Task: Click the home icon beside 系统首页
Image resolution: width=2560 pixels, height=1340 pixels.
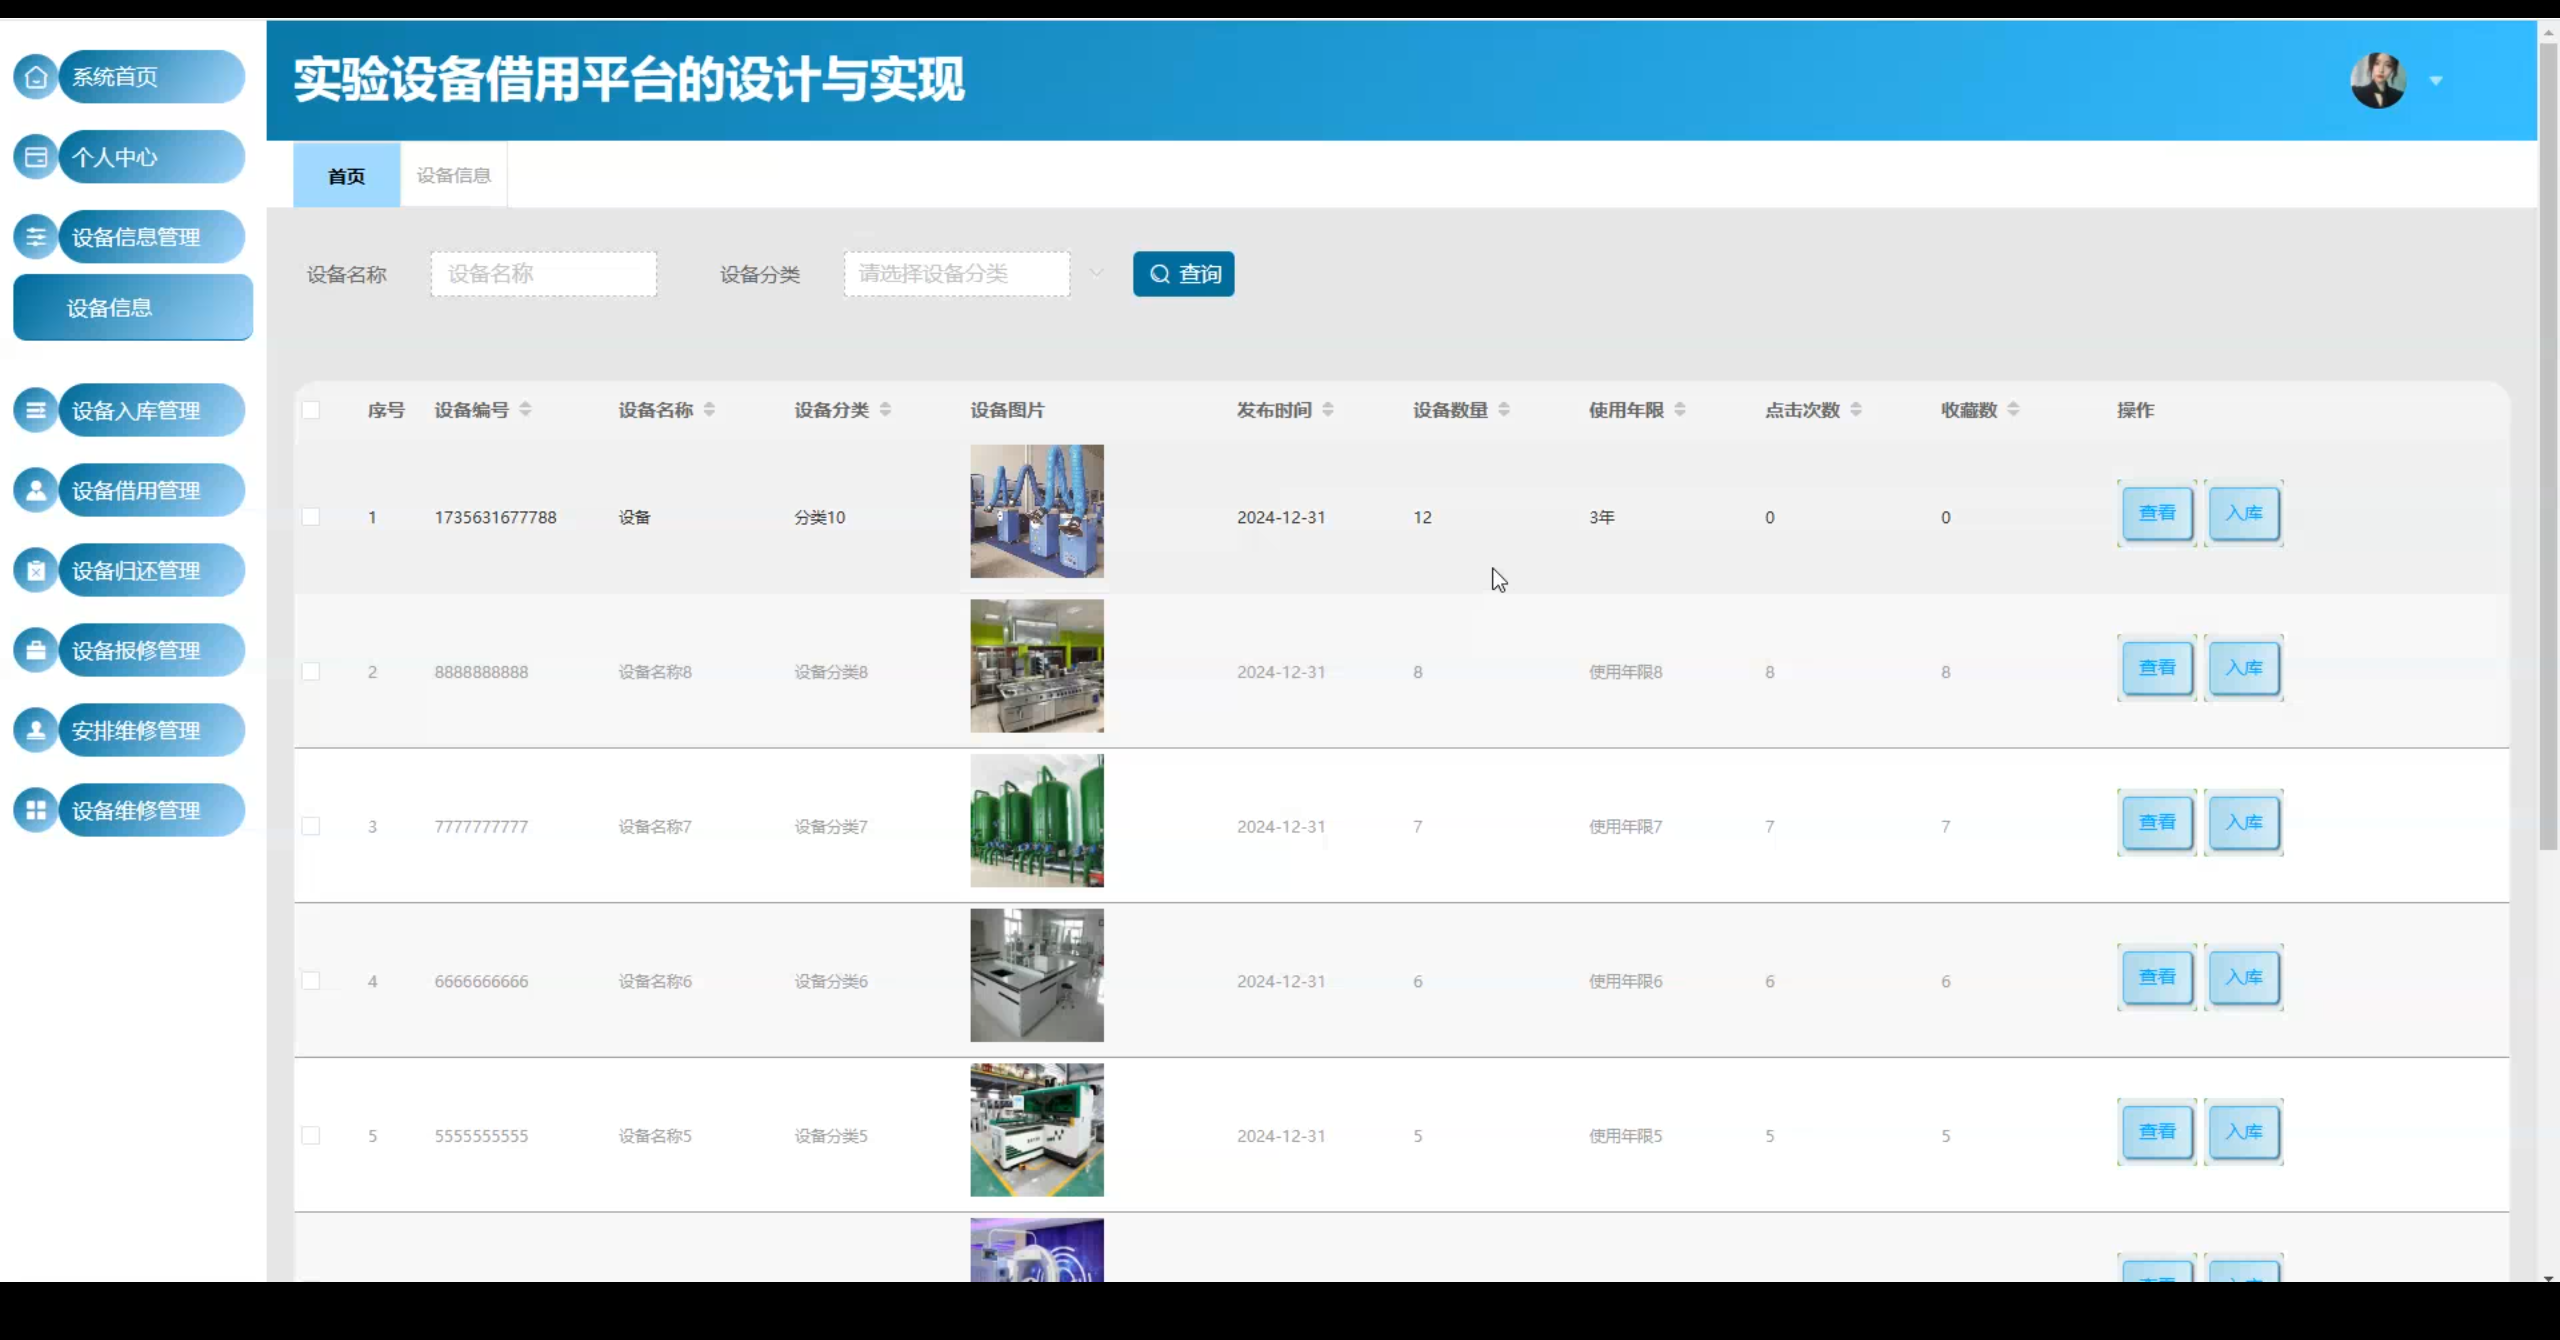Action: pyautogui.click(x=36, y=77)
